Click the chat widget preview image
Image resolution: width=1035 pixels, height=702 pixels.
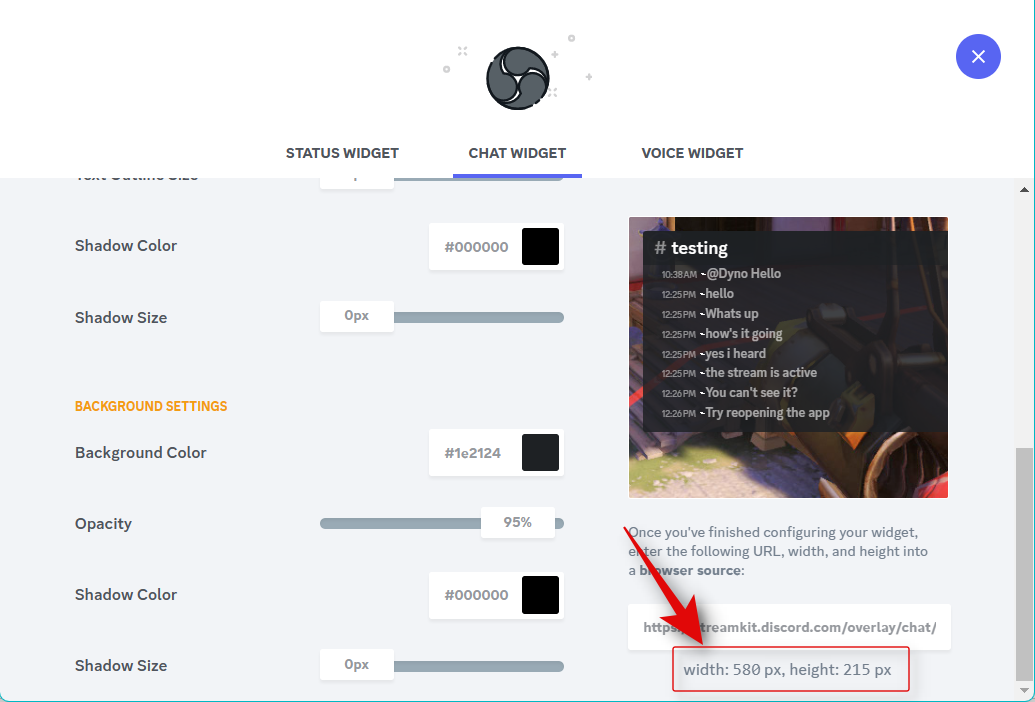[788, 357]
